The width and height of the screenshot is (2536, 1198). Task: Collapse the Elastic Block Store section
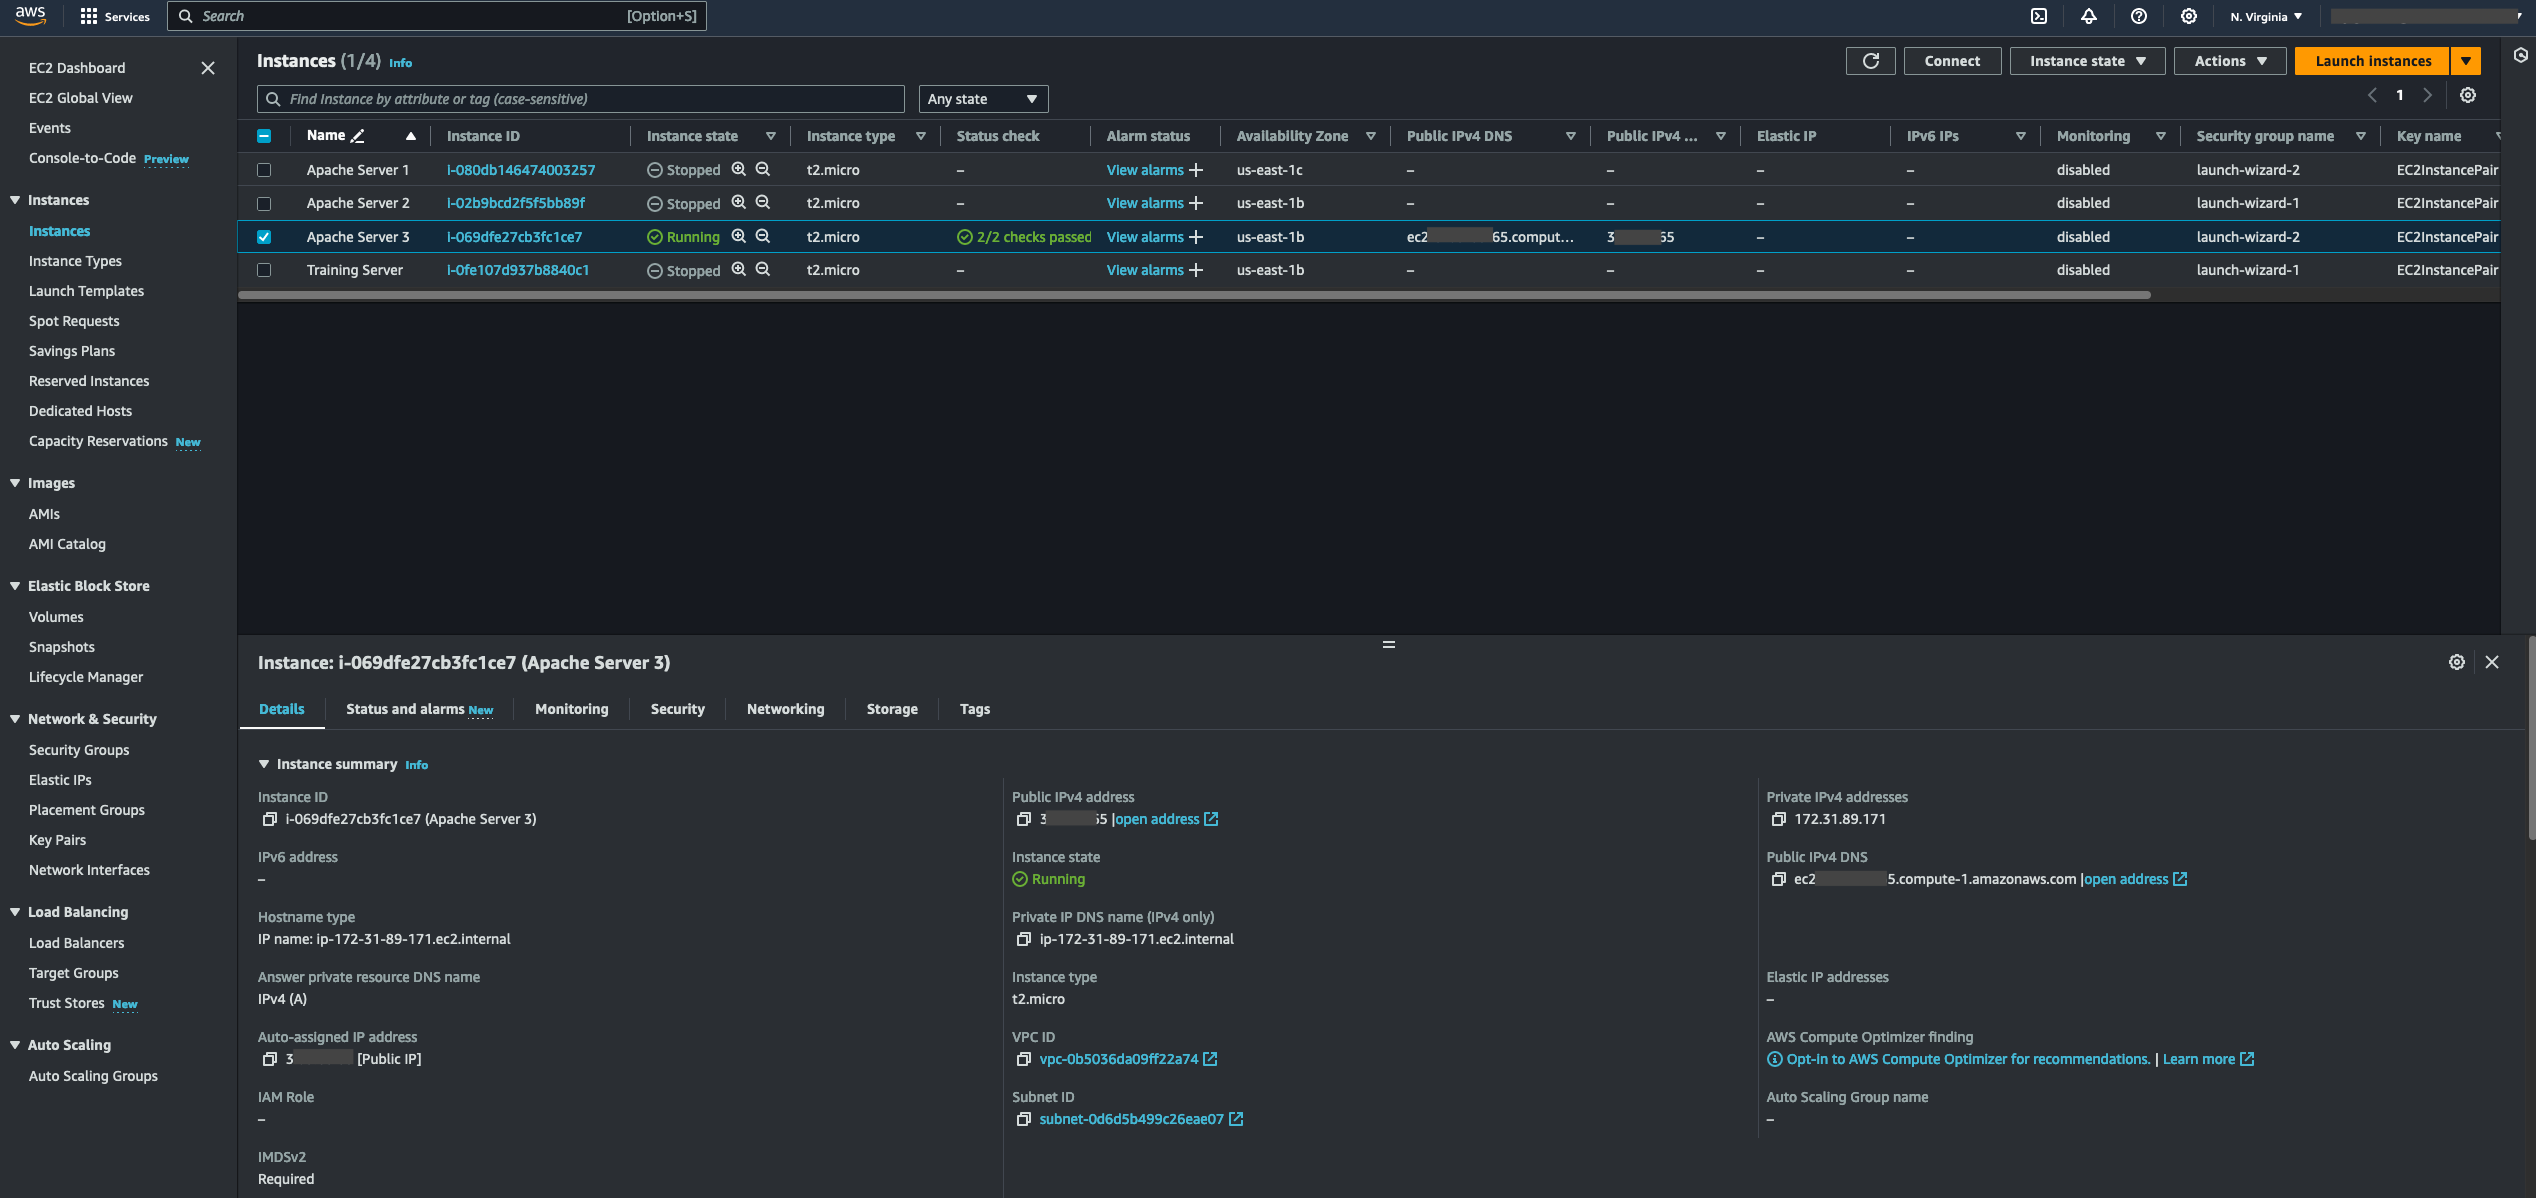[15, 586]
